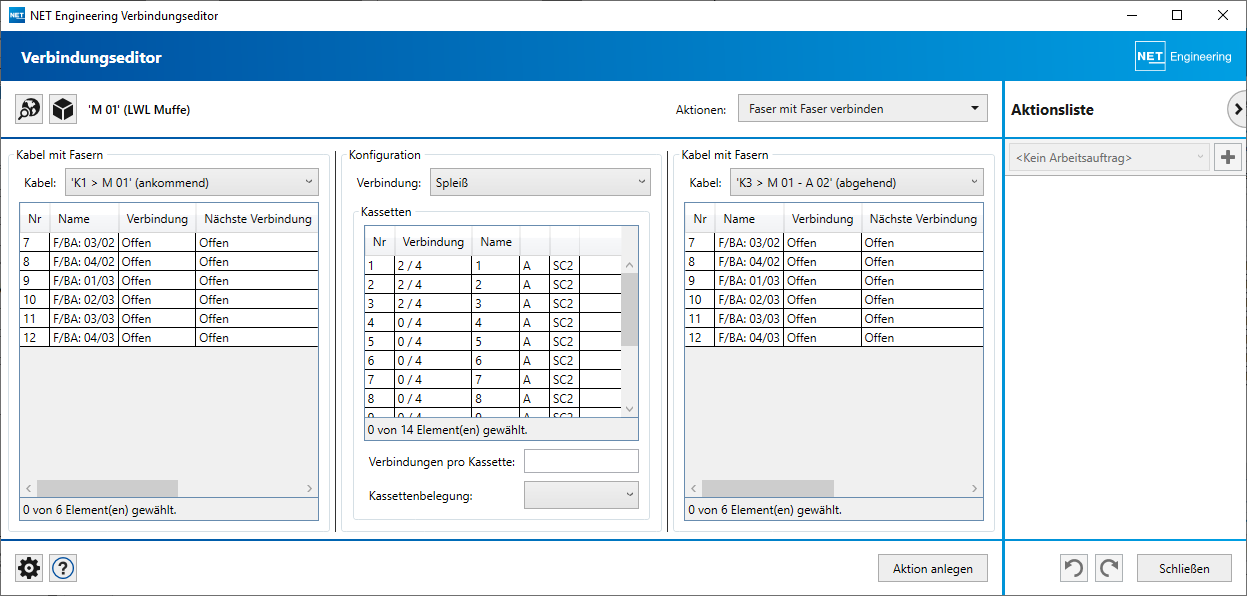Select right table row 9 'F/BA: 01/03'
Image resolution: width=1247 pixels, height=596 pixels.
pyautogui.click(x=834, y=280)
